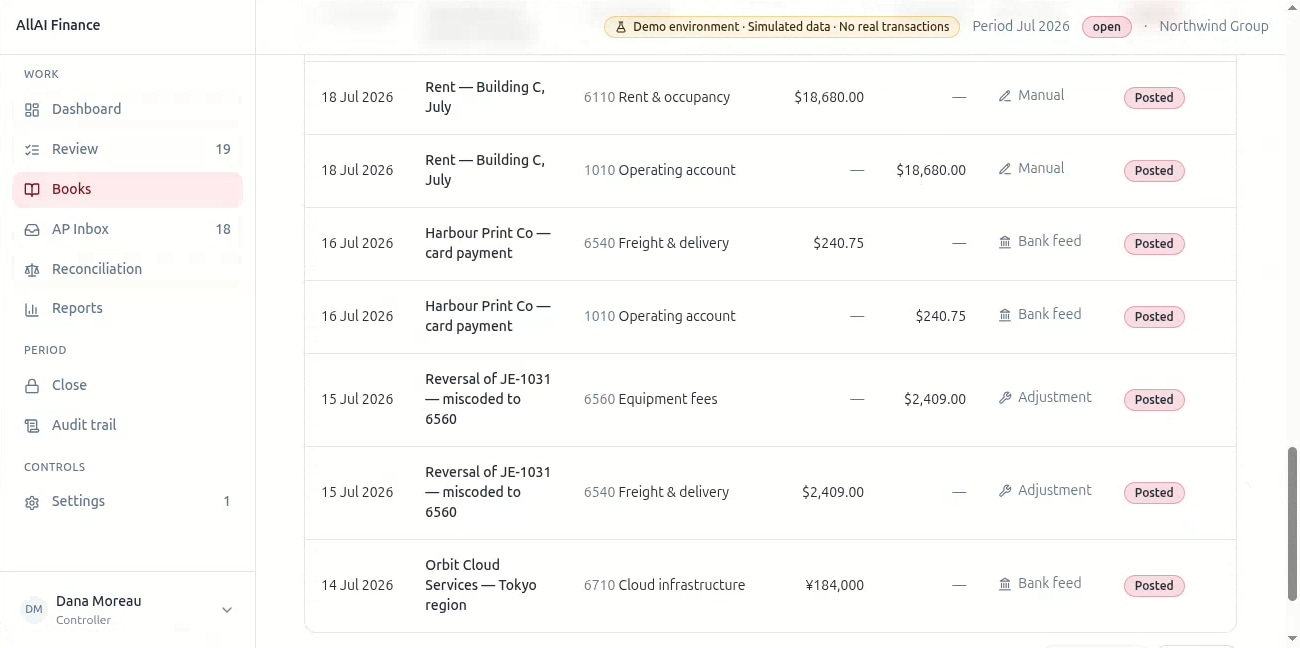Screen dimensions: 1300x648
Task: Click the Settings count 1 badge
Action: click(x=227, y=501)
